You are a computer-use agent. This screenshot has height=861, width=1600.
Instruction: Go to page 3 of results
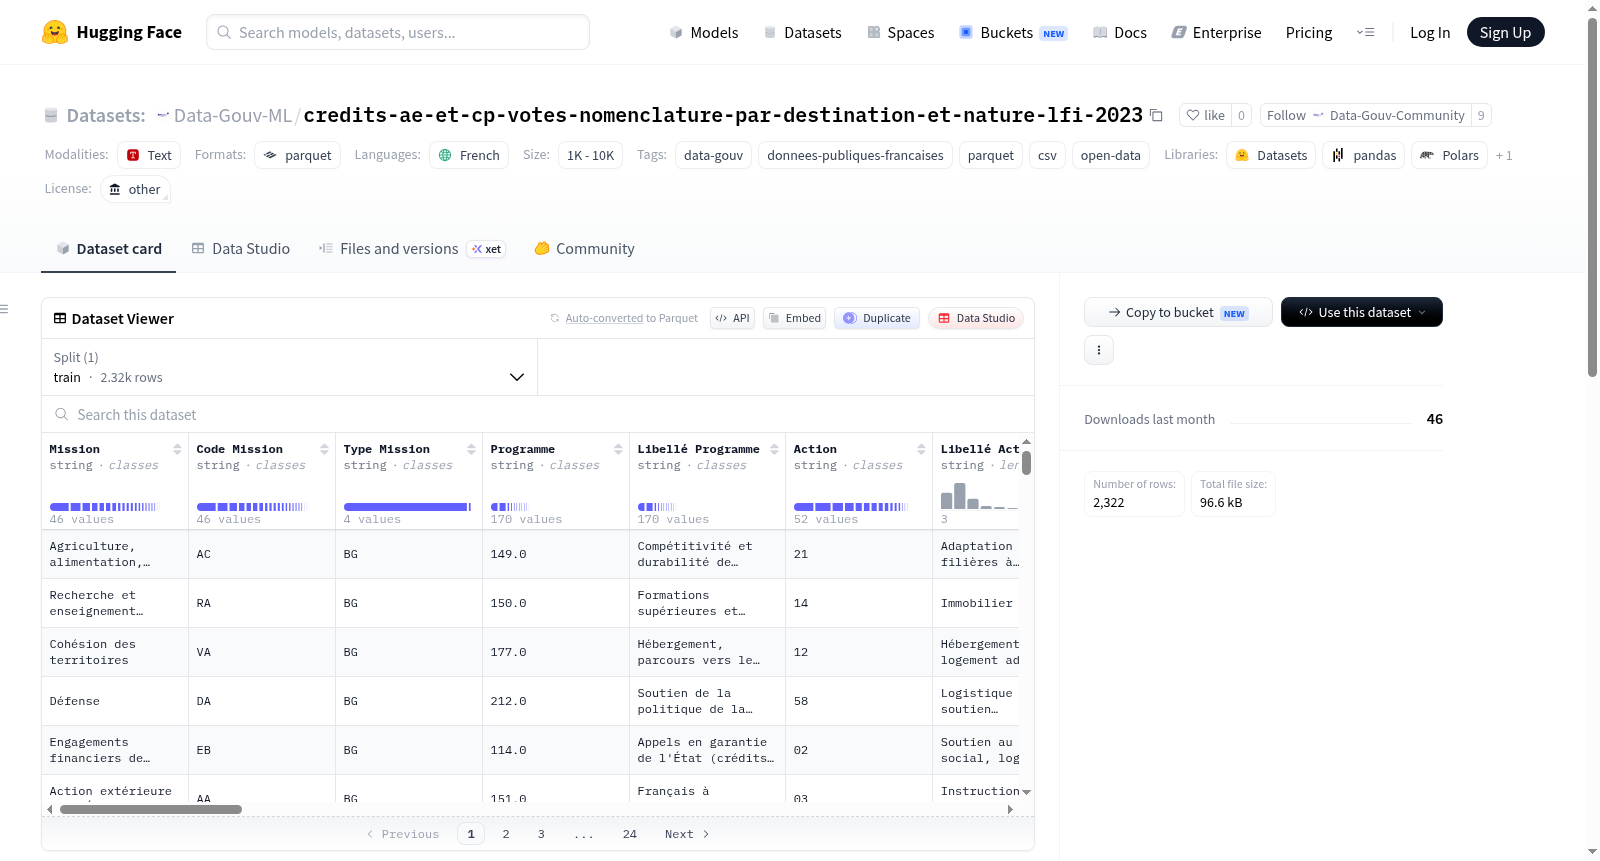click(541, 834)
